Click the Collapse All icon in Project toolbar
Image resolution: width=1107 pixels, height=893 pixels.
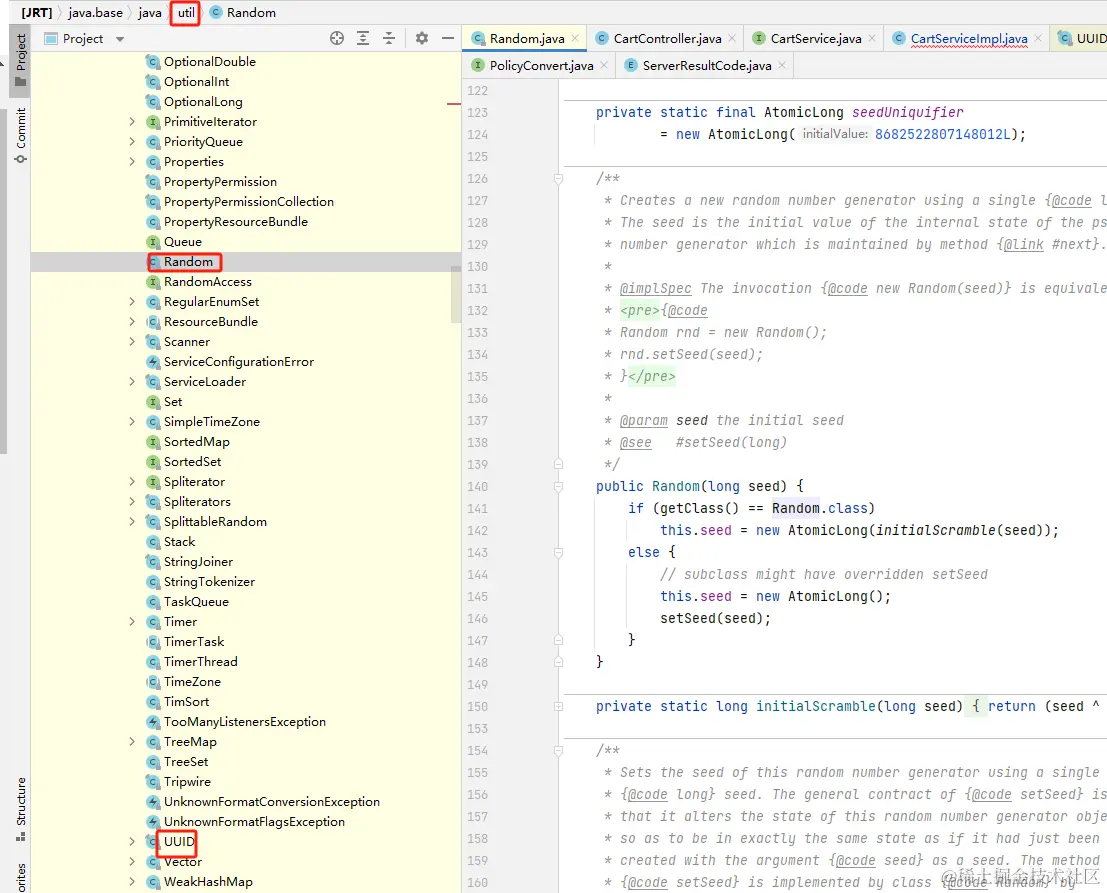(389, 39)
